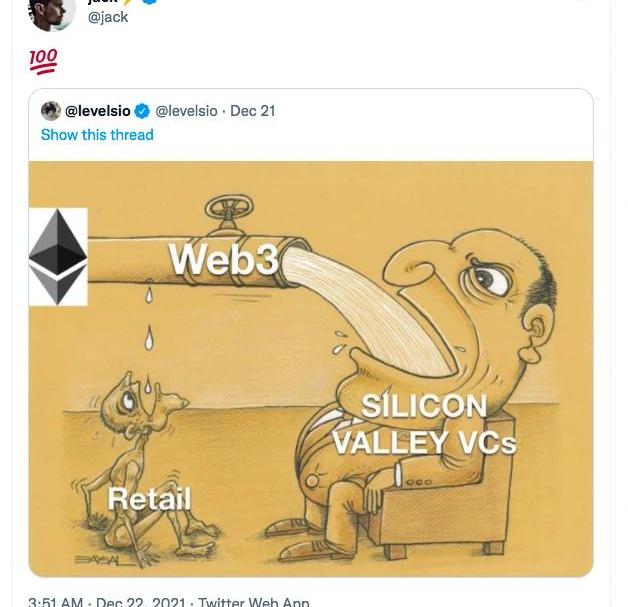The width and height of the screenshot is (628, 607).
Task: Click the bold @levelsio display name
Action: (x=98, y=111)
